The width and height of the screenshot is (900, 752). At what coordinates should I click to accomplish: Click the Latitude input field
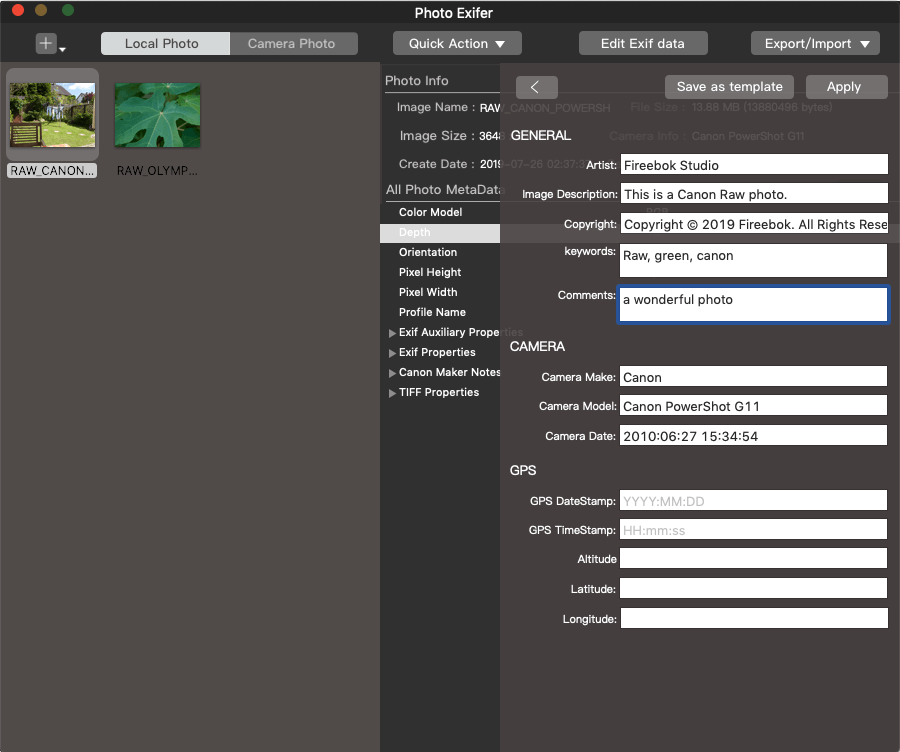point(753,588)
